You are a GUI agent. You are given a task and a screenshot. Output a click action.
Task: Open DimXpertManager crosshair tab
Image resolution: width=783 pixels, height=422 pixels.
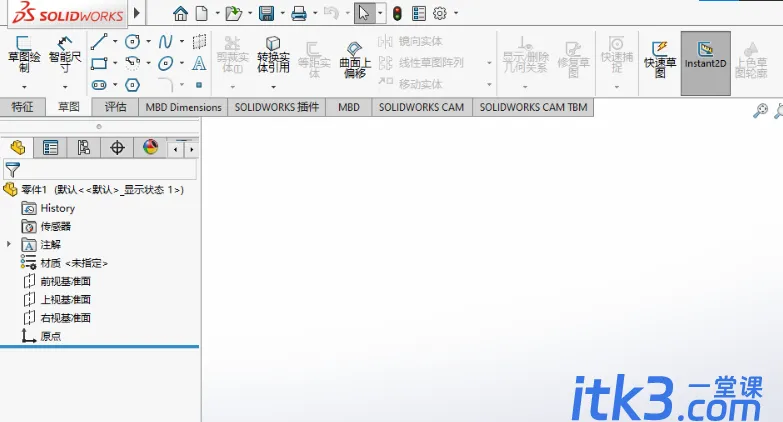click(117, 148)
